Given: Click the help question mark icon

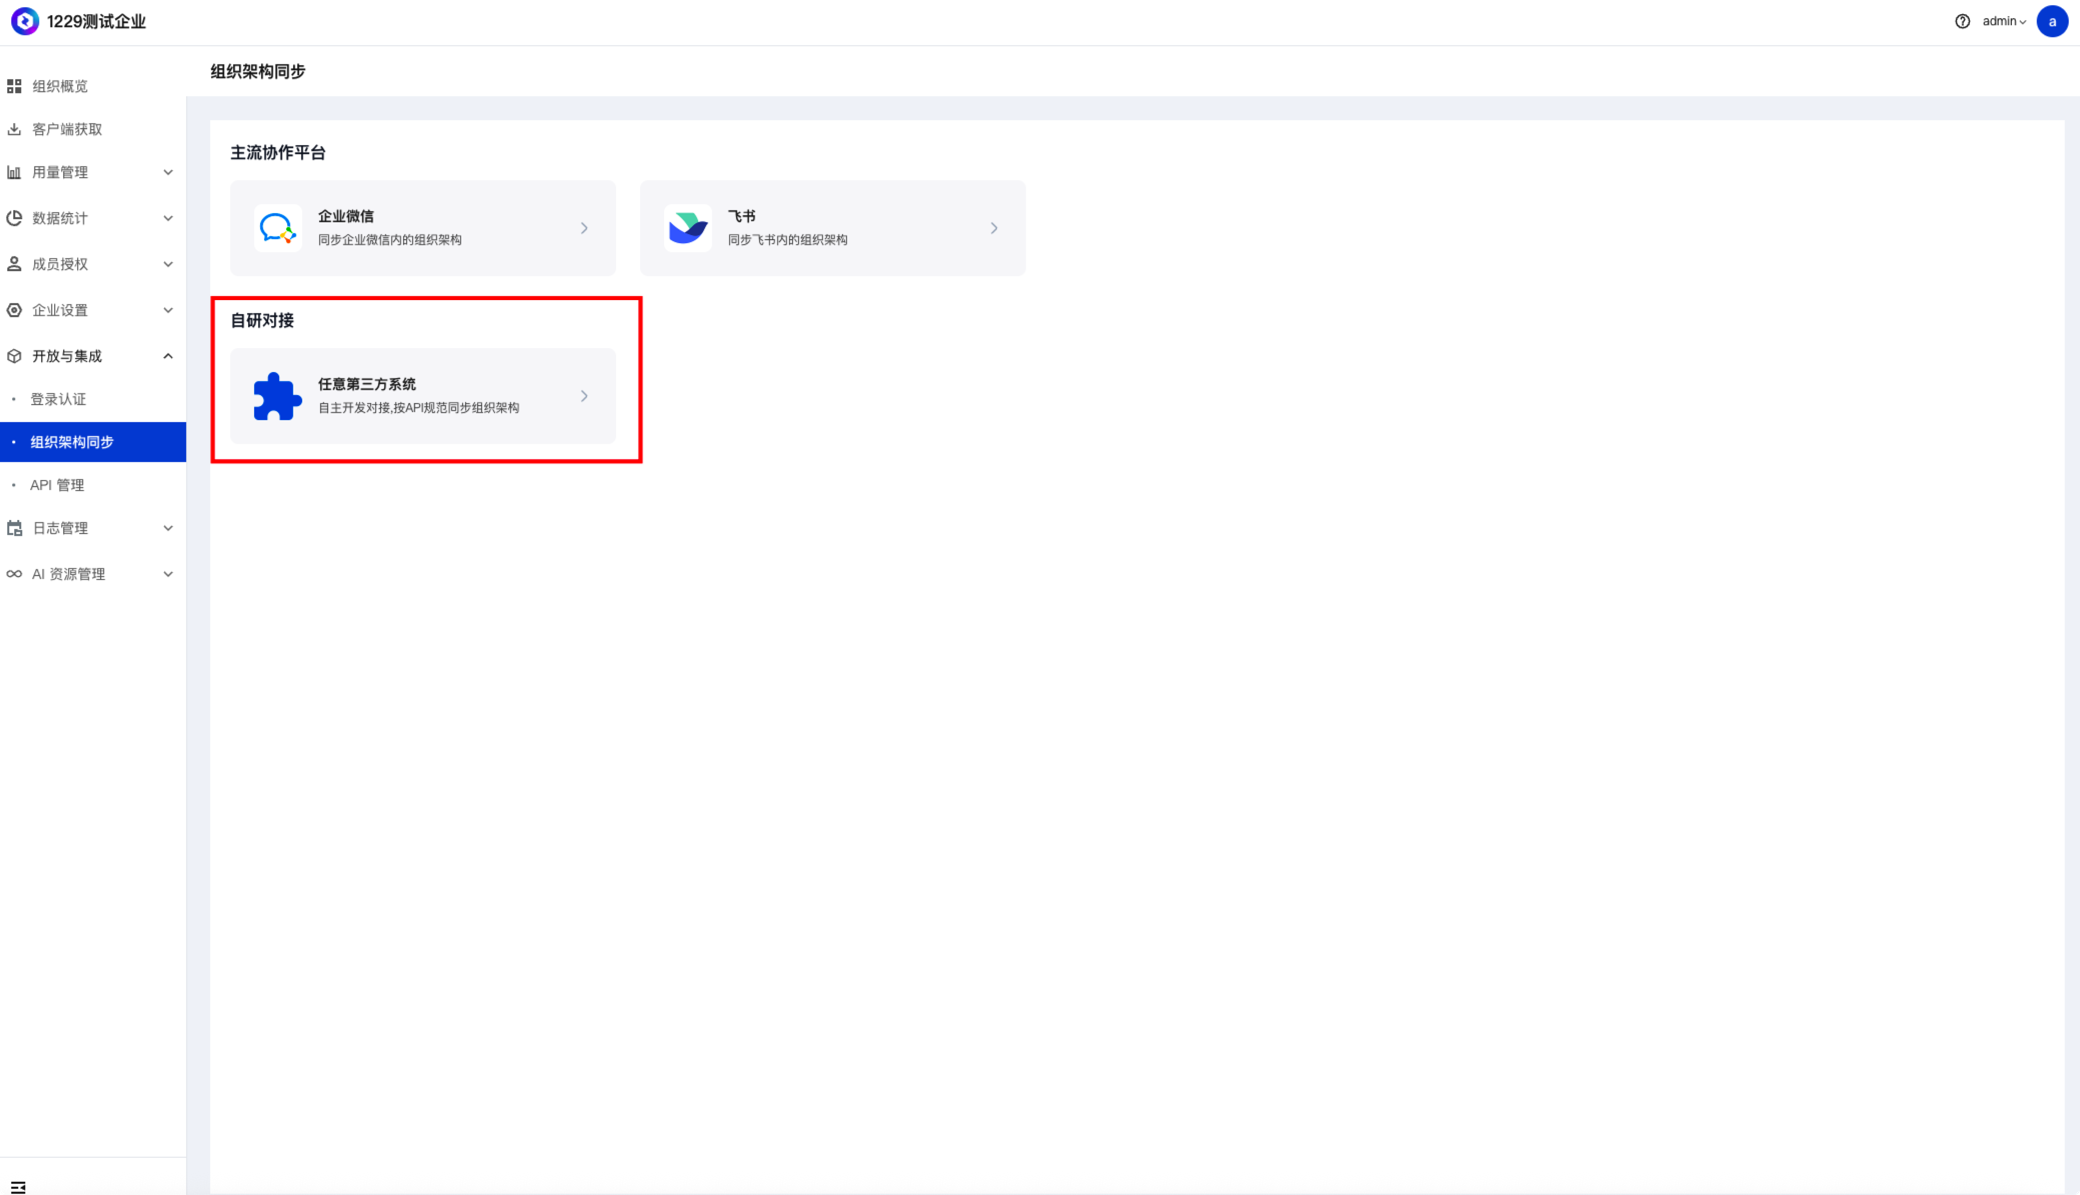Looking at the screenshot, I should click(1962, 21).
